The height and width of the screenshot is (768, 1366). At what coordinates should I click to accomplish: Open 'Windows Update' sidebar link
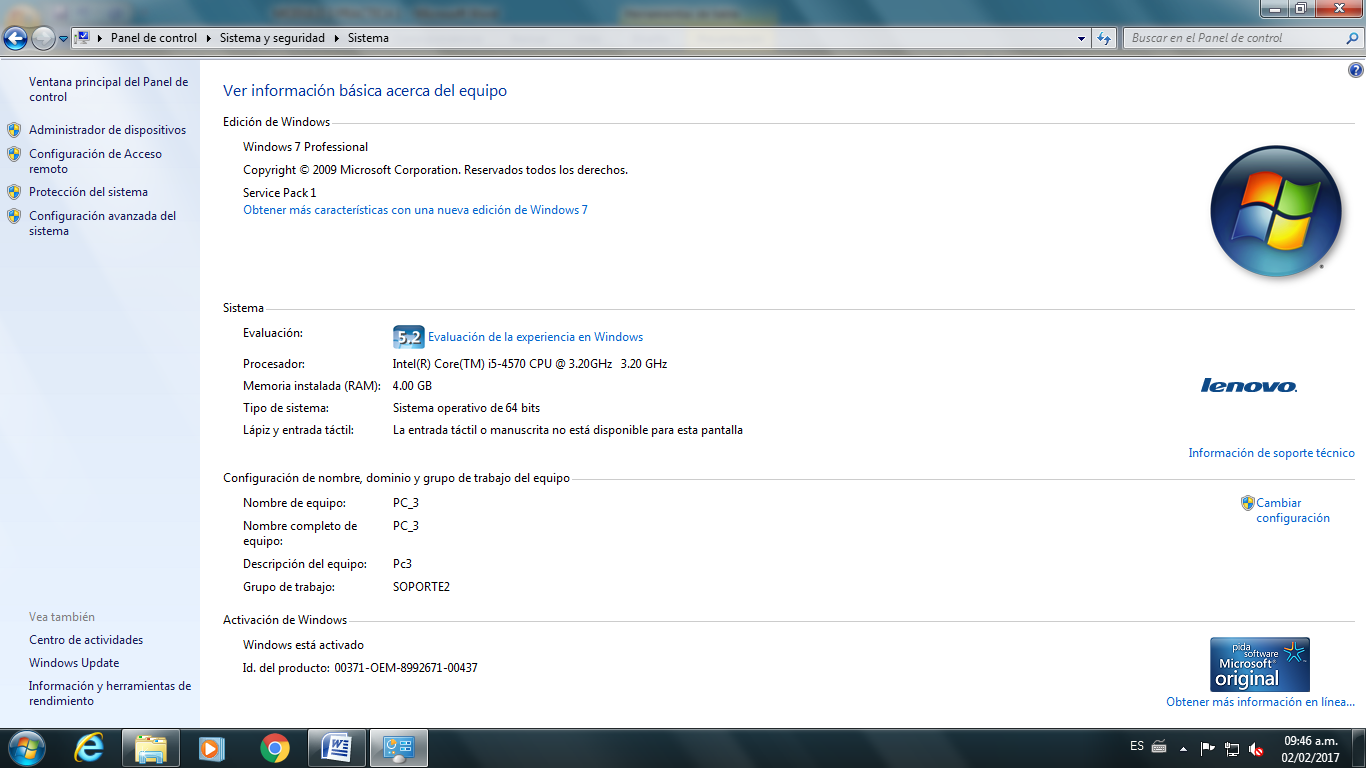click(x=74, y=663)
